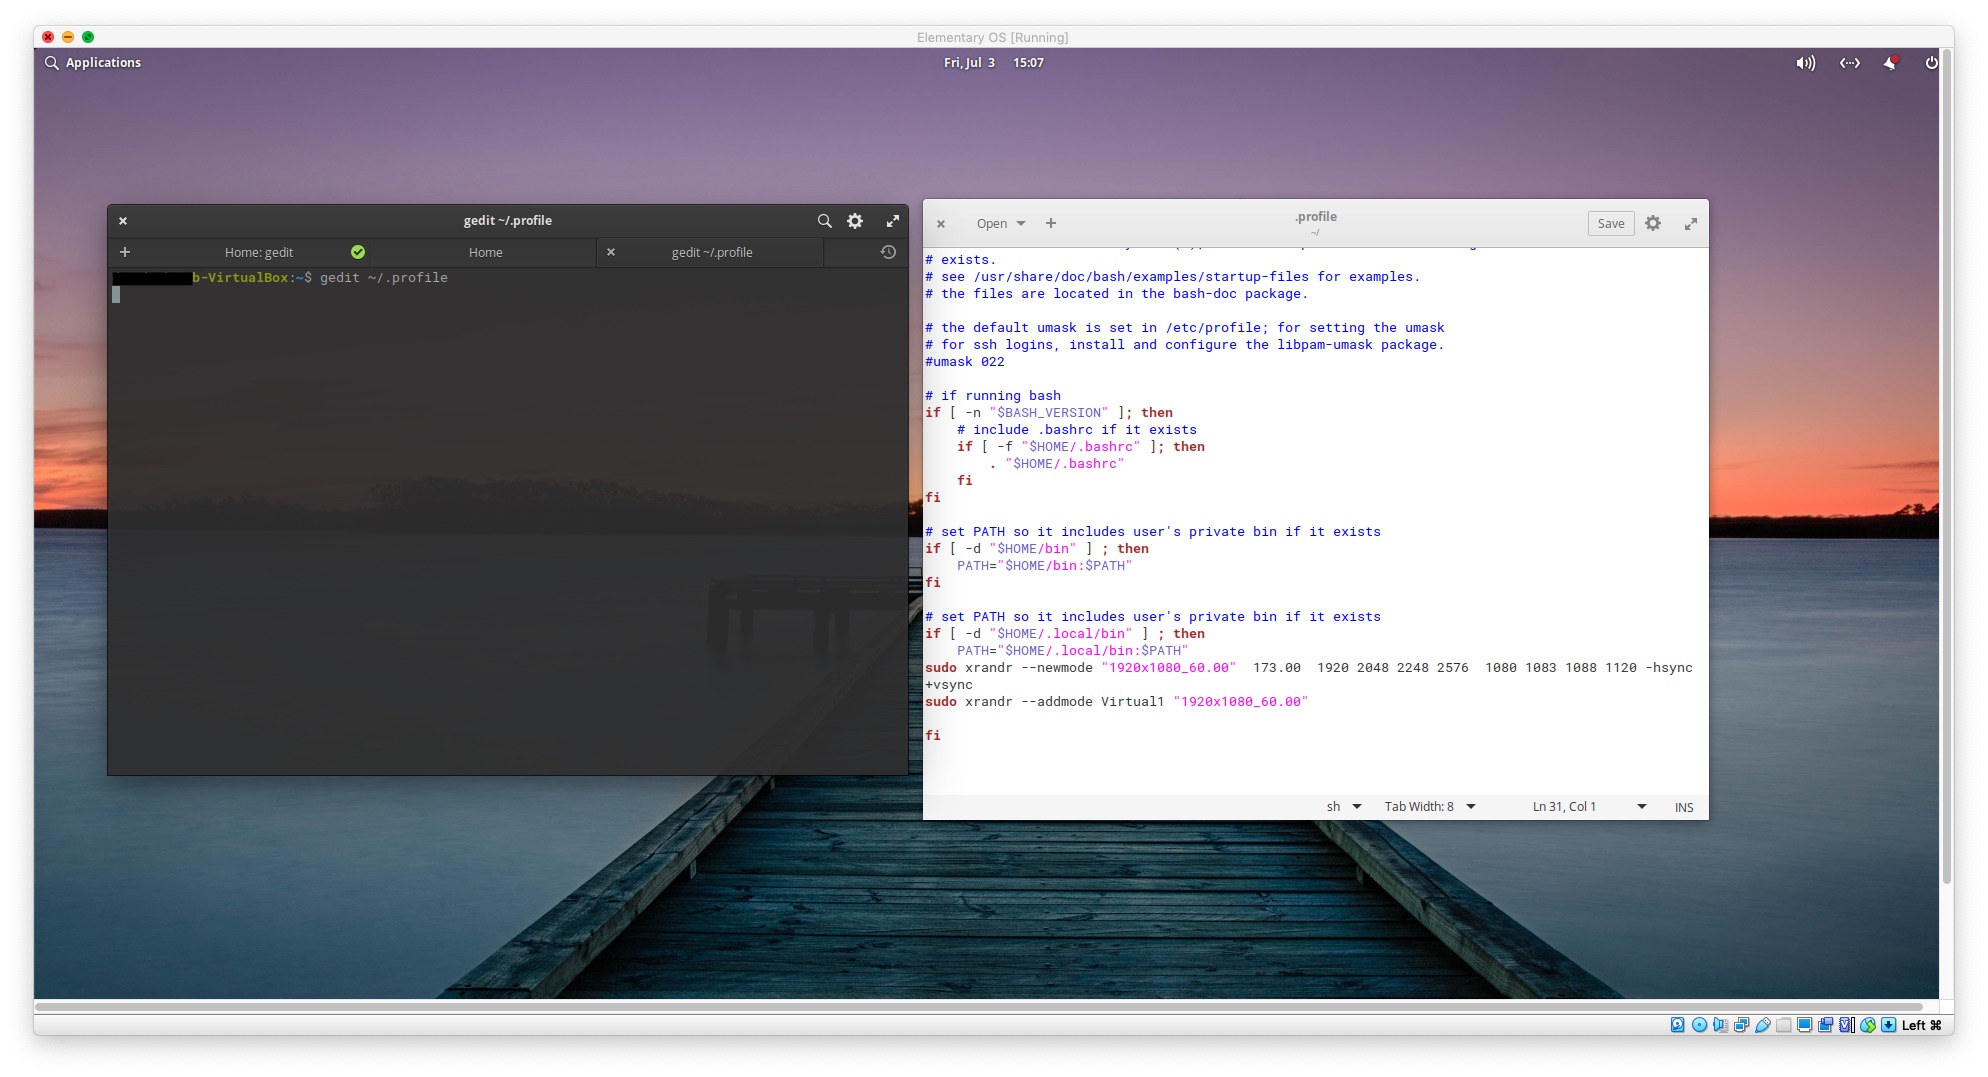The height and width of the screenshot is (1077, 1988).
Task: Click VirtualBox USB devices icon
Action: [1763, 1025]
